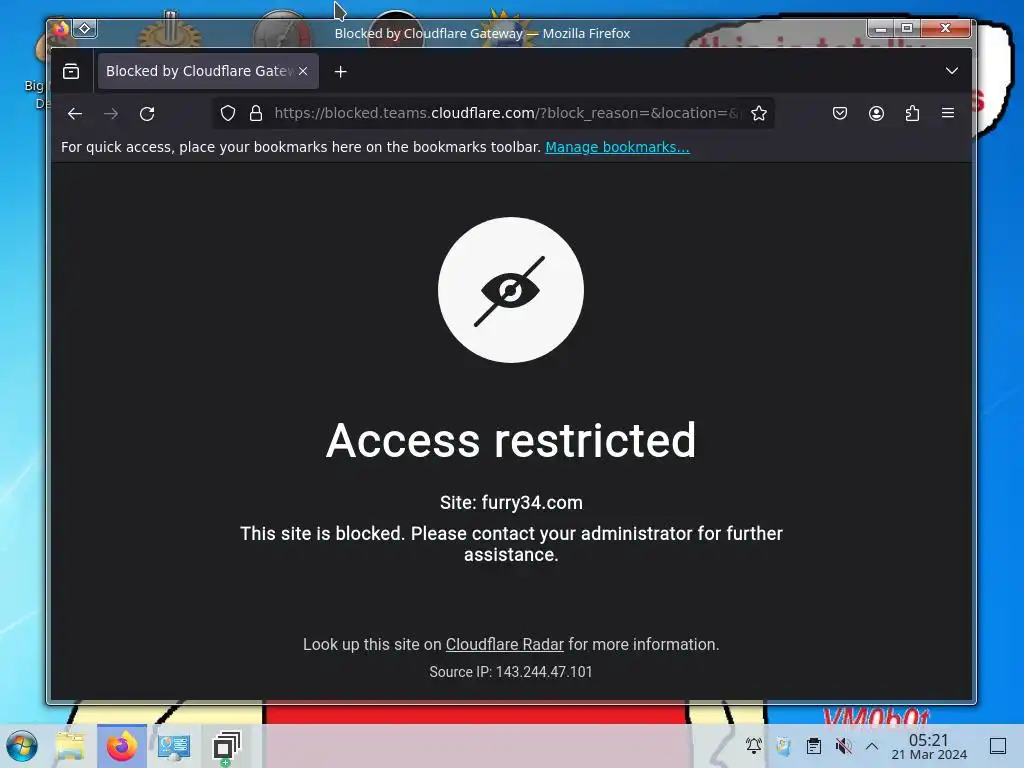Toggle the window on-all-desktops pin icon
1024x768 pixels.
coord(85,28)
